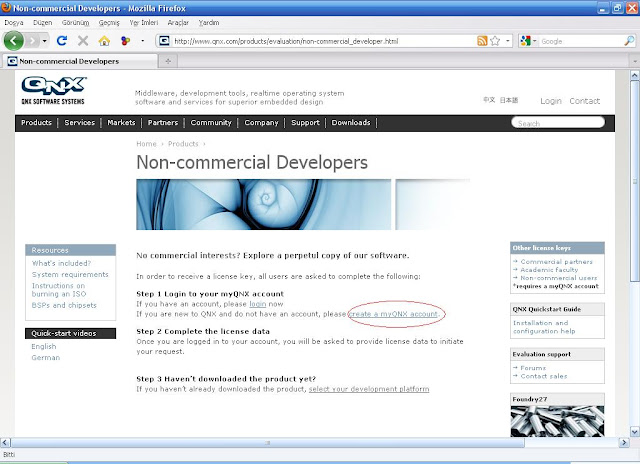Image resolution: width=640 pixels, height=464 pixels.
Task: Open the Contact sales link
Action: pyautogui.click(x=544, y=376)
